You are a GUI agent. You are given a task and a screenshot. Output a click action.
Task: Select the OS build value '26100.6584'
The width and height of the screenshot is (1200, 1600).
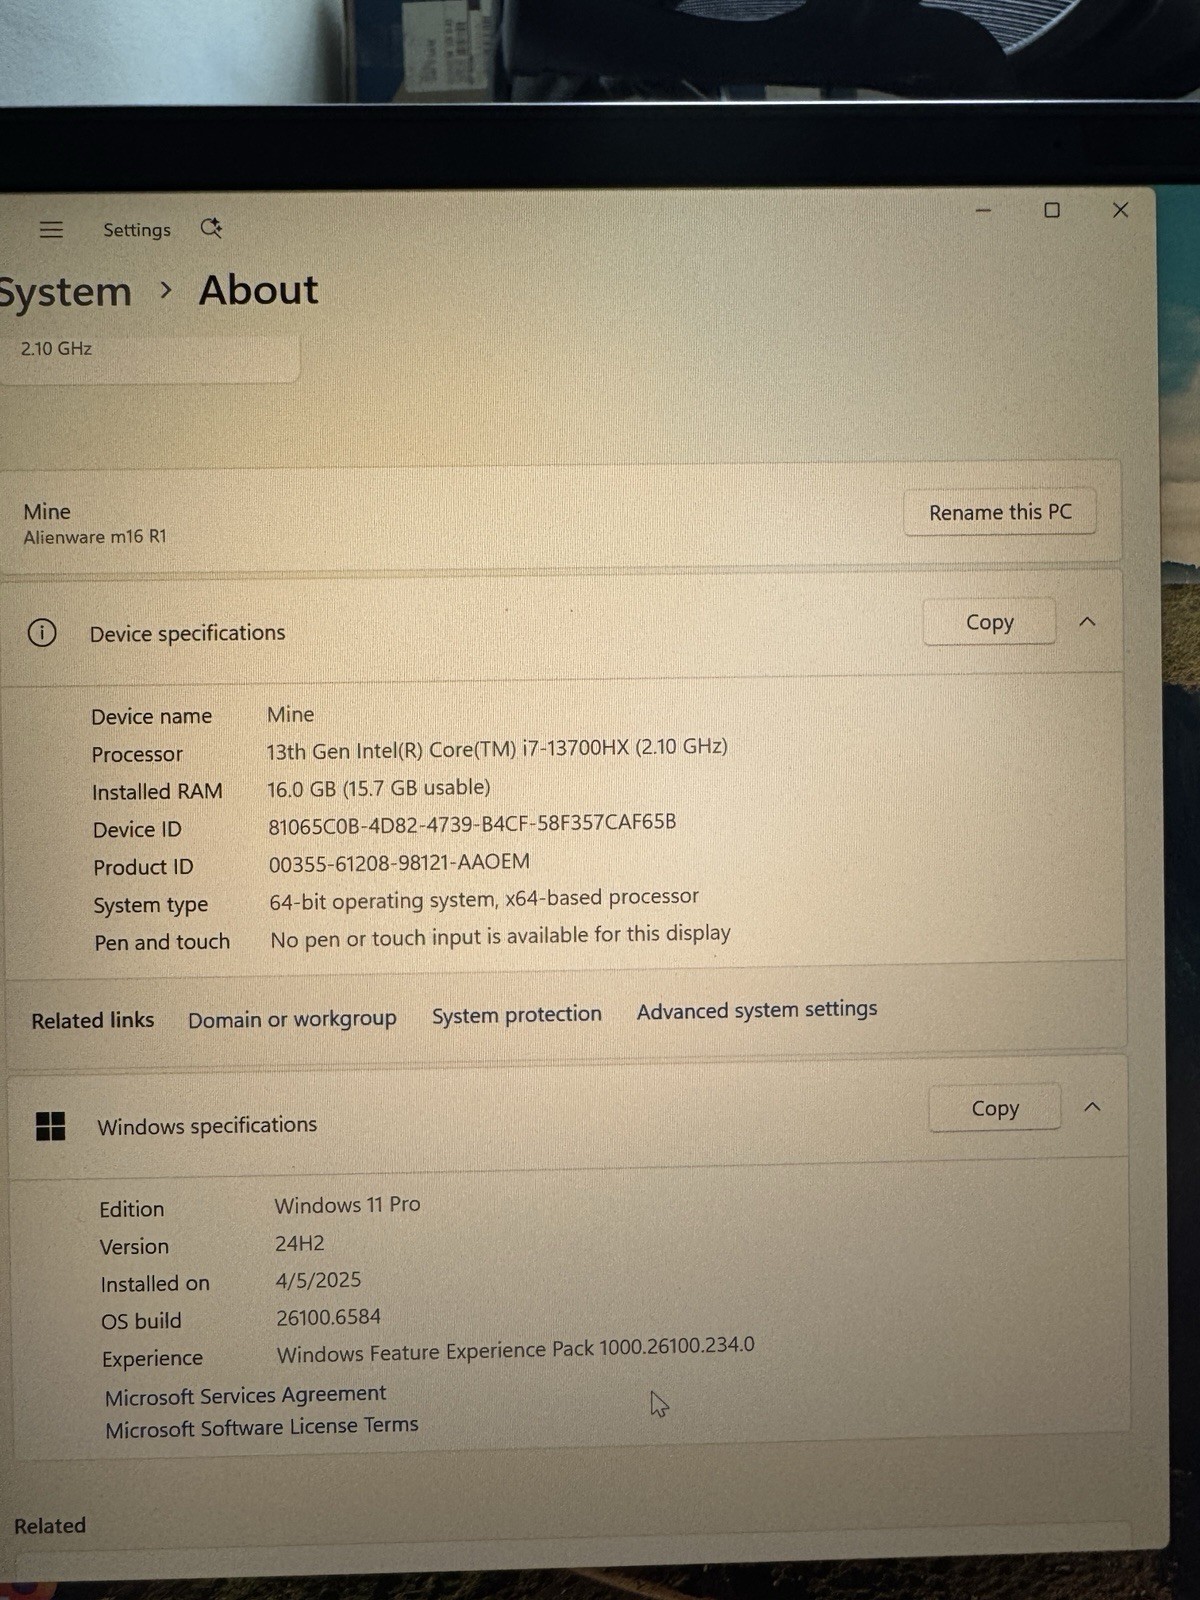coord(328,1317)
